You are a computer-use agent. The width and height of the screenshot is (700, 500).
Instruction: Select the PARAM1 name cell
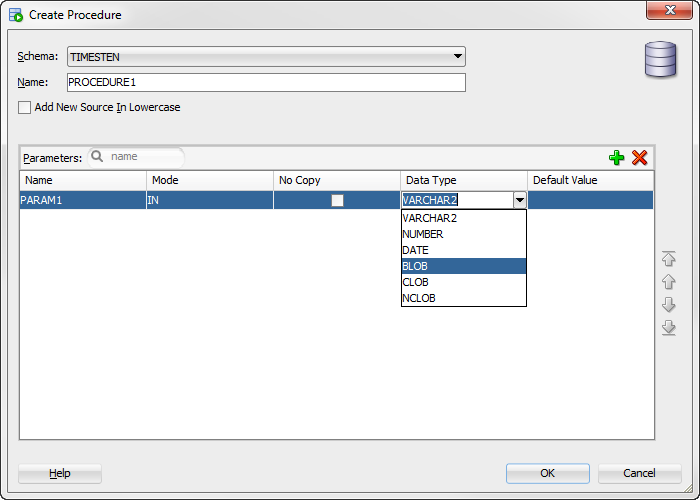click(83, 200)
